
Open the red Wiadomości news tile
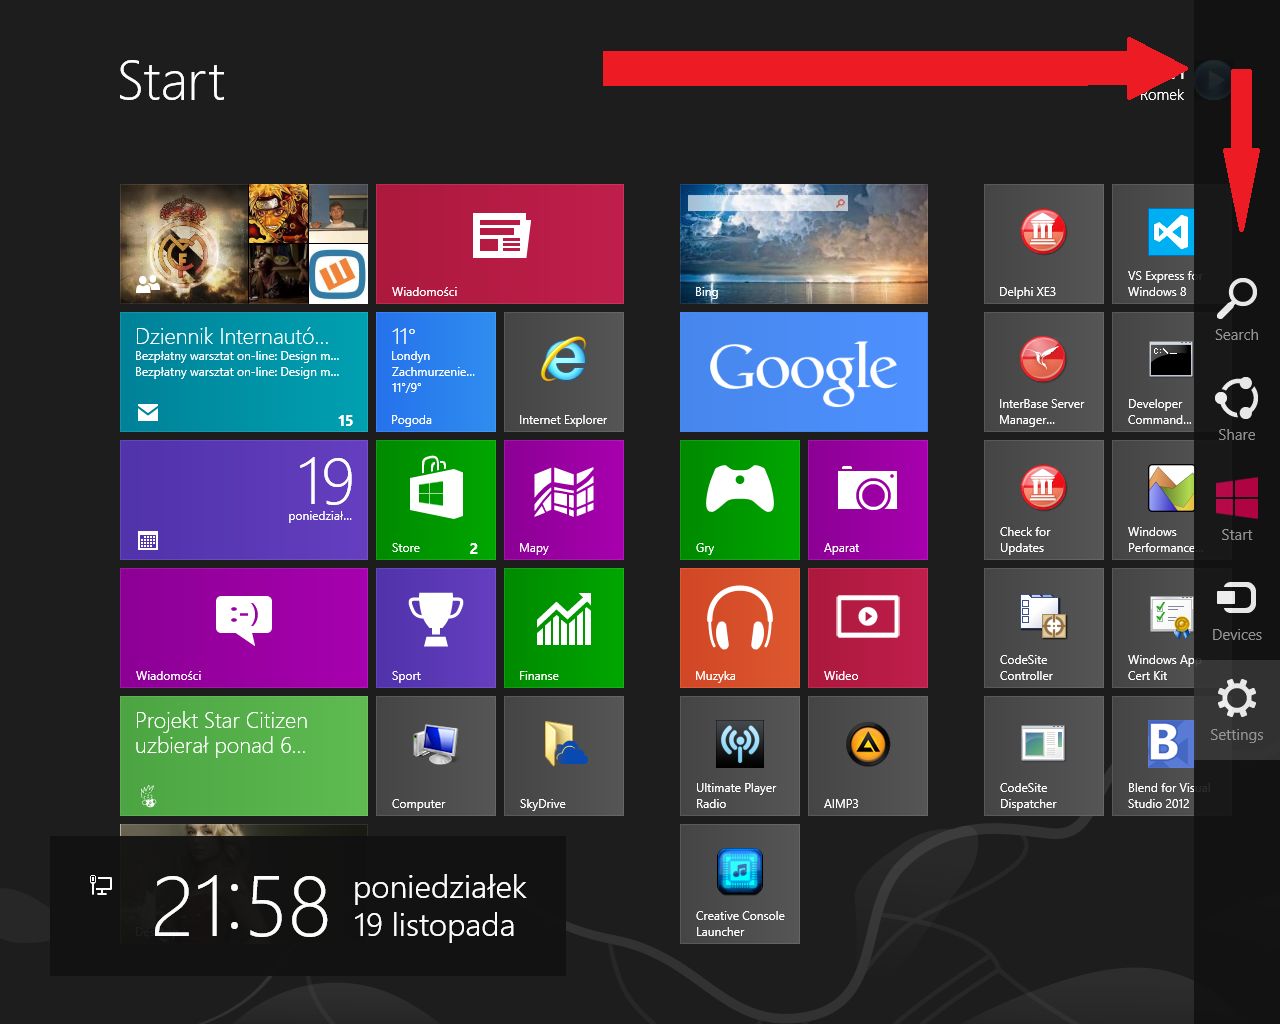coord(500,244)
